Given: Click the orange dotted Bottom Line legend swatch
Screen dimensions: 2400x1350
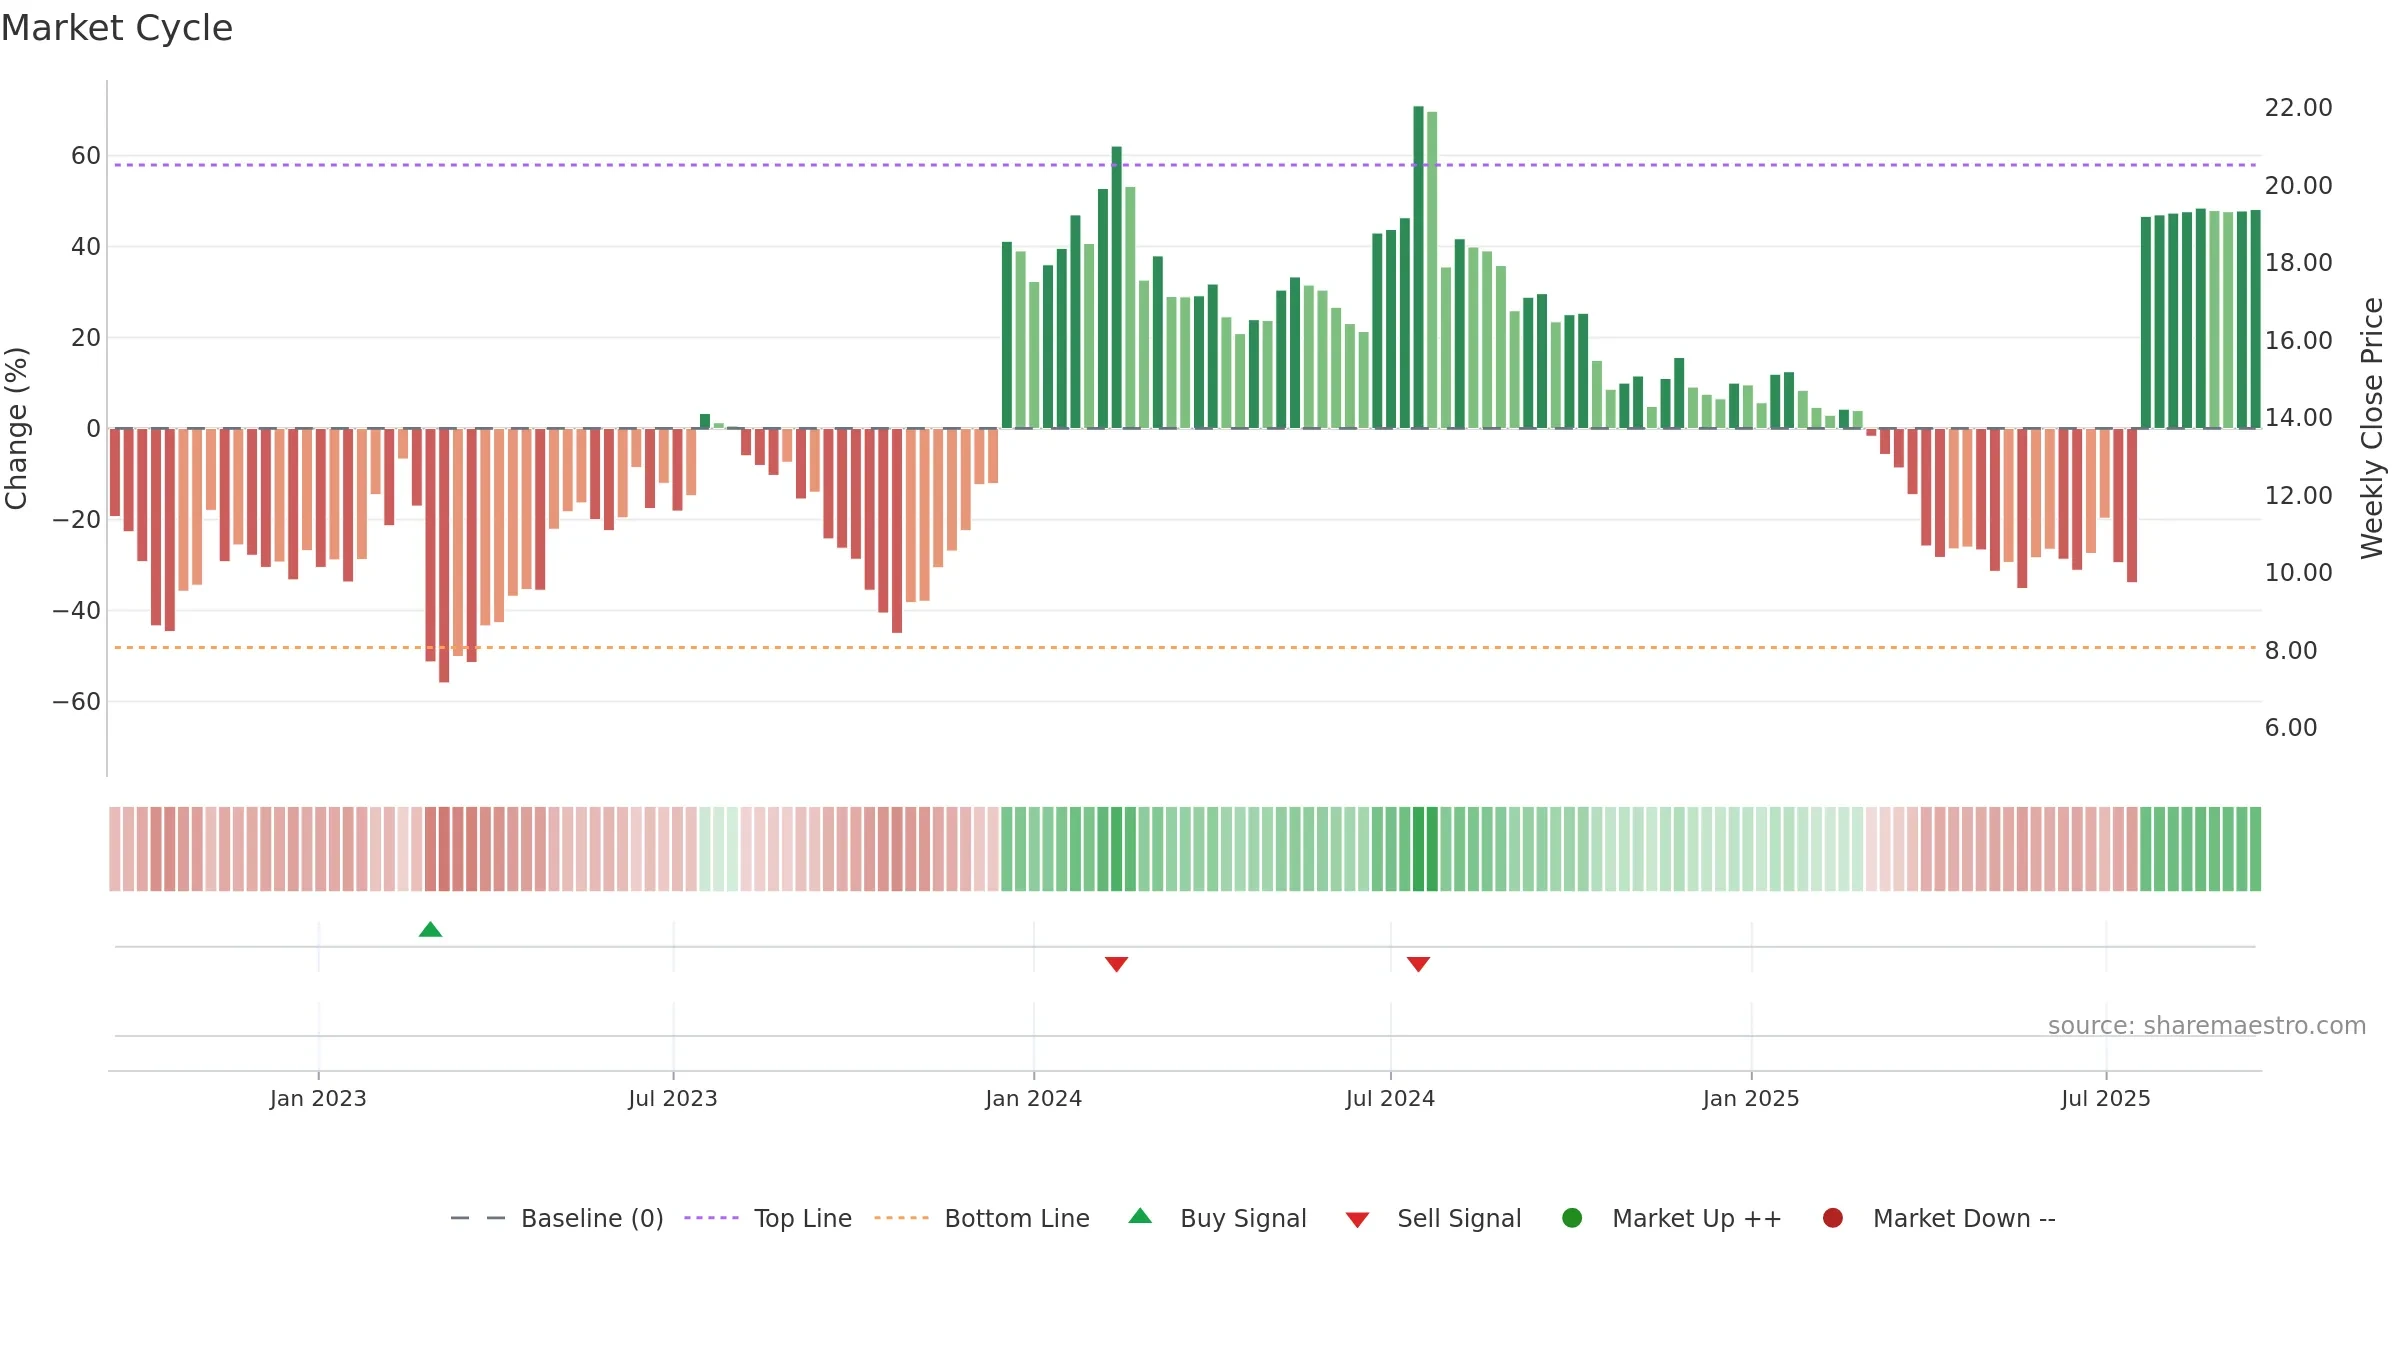Looking at the screenshot, I should [901, 1218].
